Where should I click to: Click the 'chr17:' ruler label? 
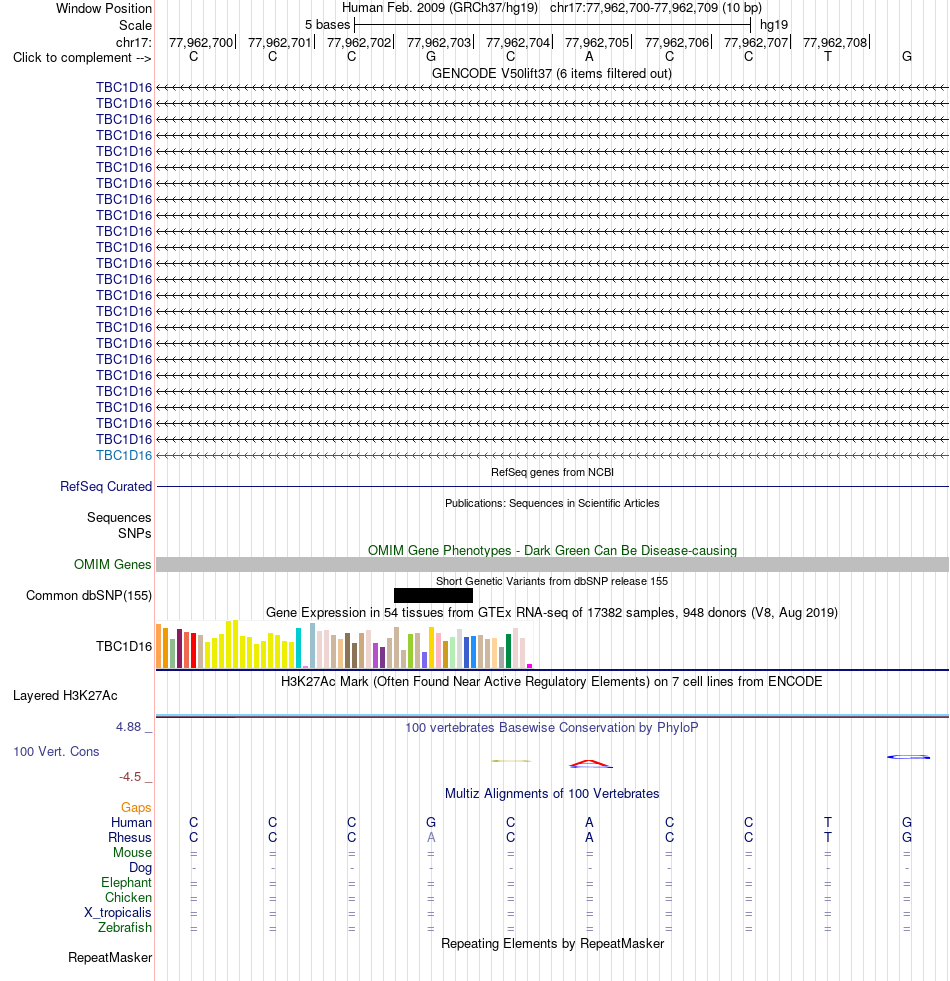point(133,42)
